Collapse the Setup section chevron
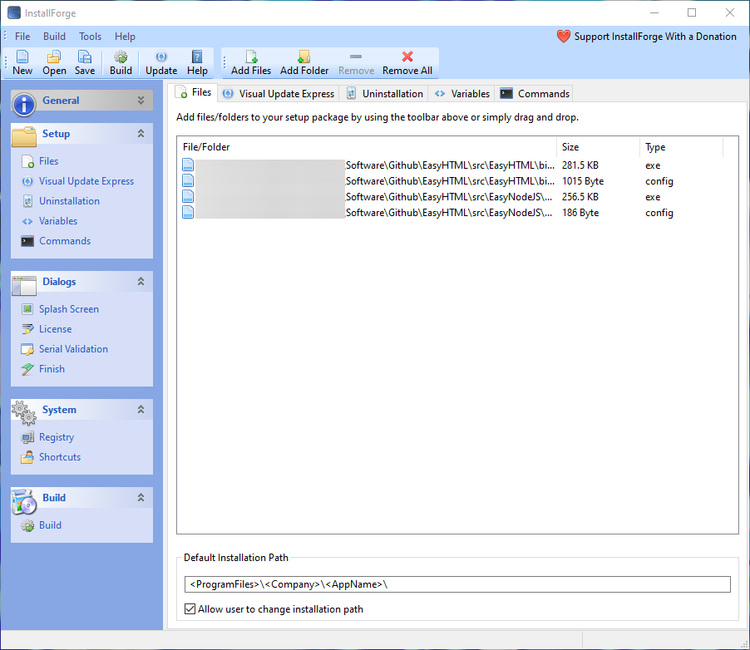 pyautogui.click(x=141, y=133)
